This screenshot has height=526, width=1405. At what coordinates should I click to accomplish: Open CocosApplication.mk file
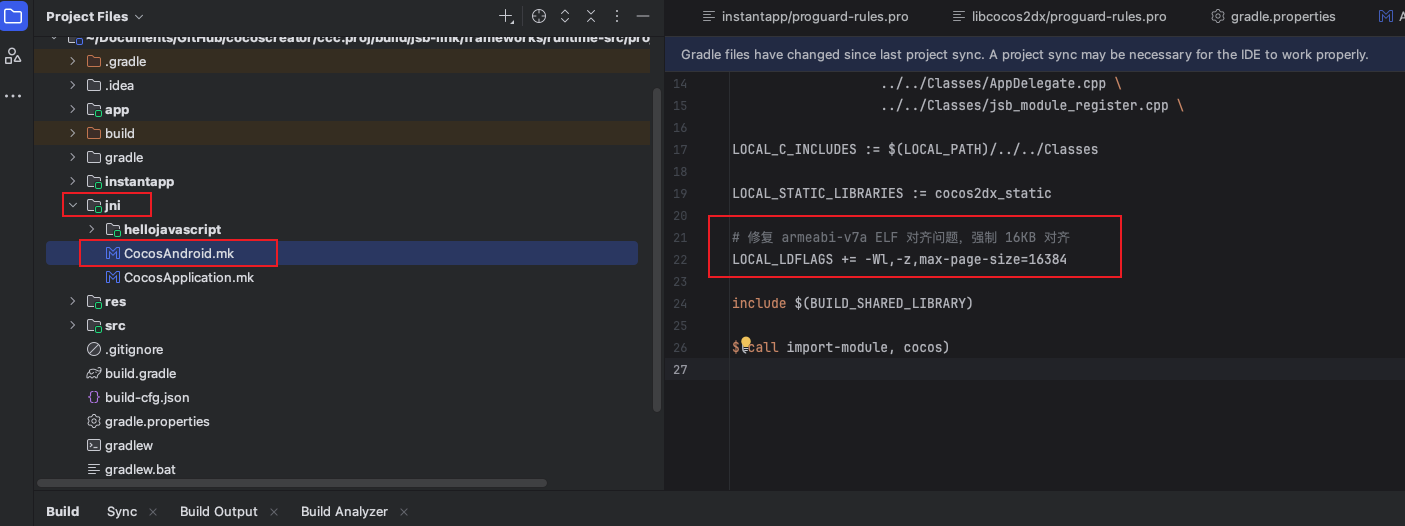pos(188,278)
